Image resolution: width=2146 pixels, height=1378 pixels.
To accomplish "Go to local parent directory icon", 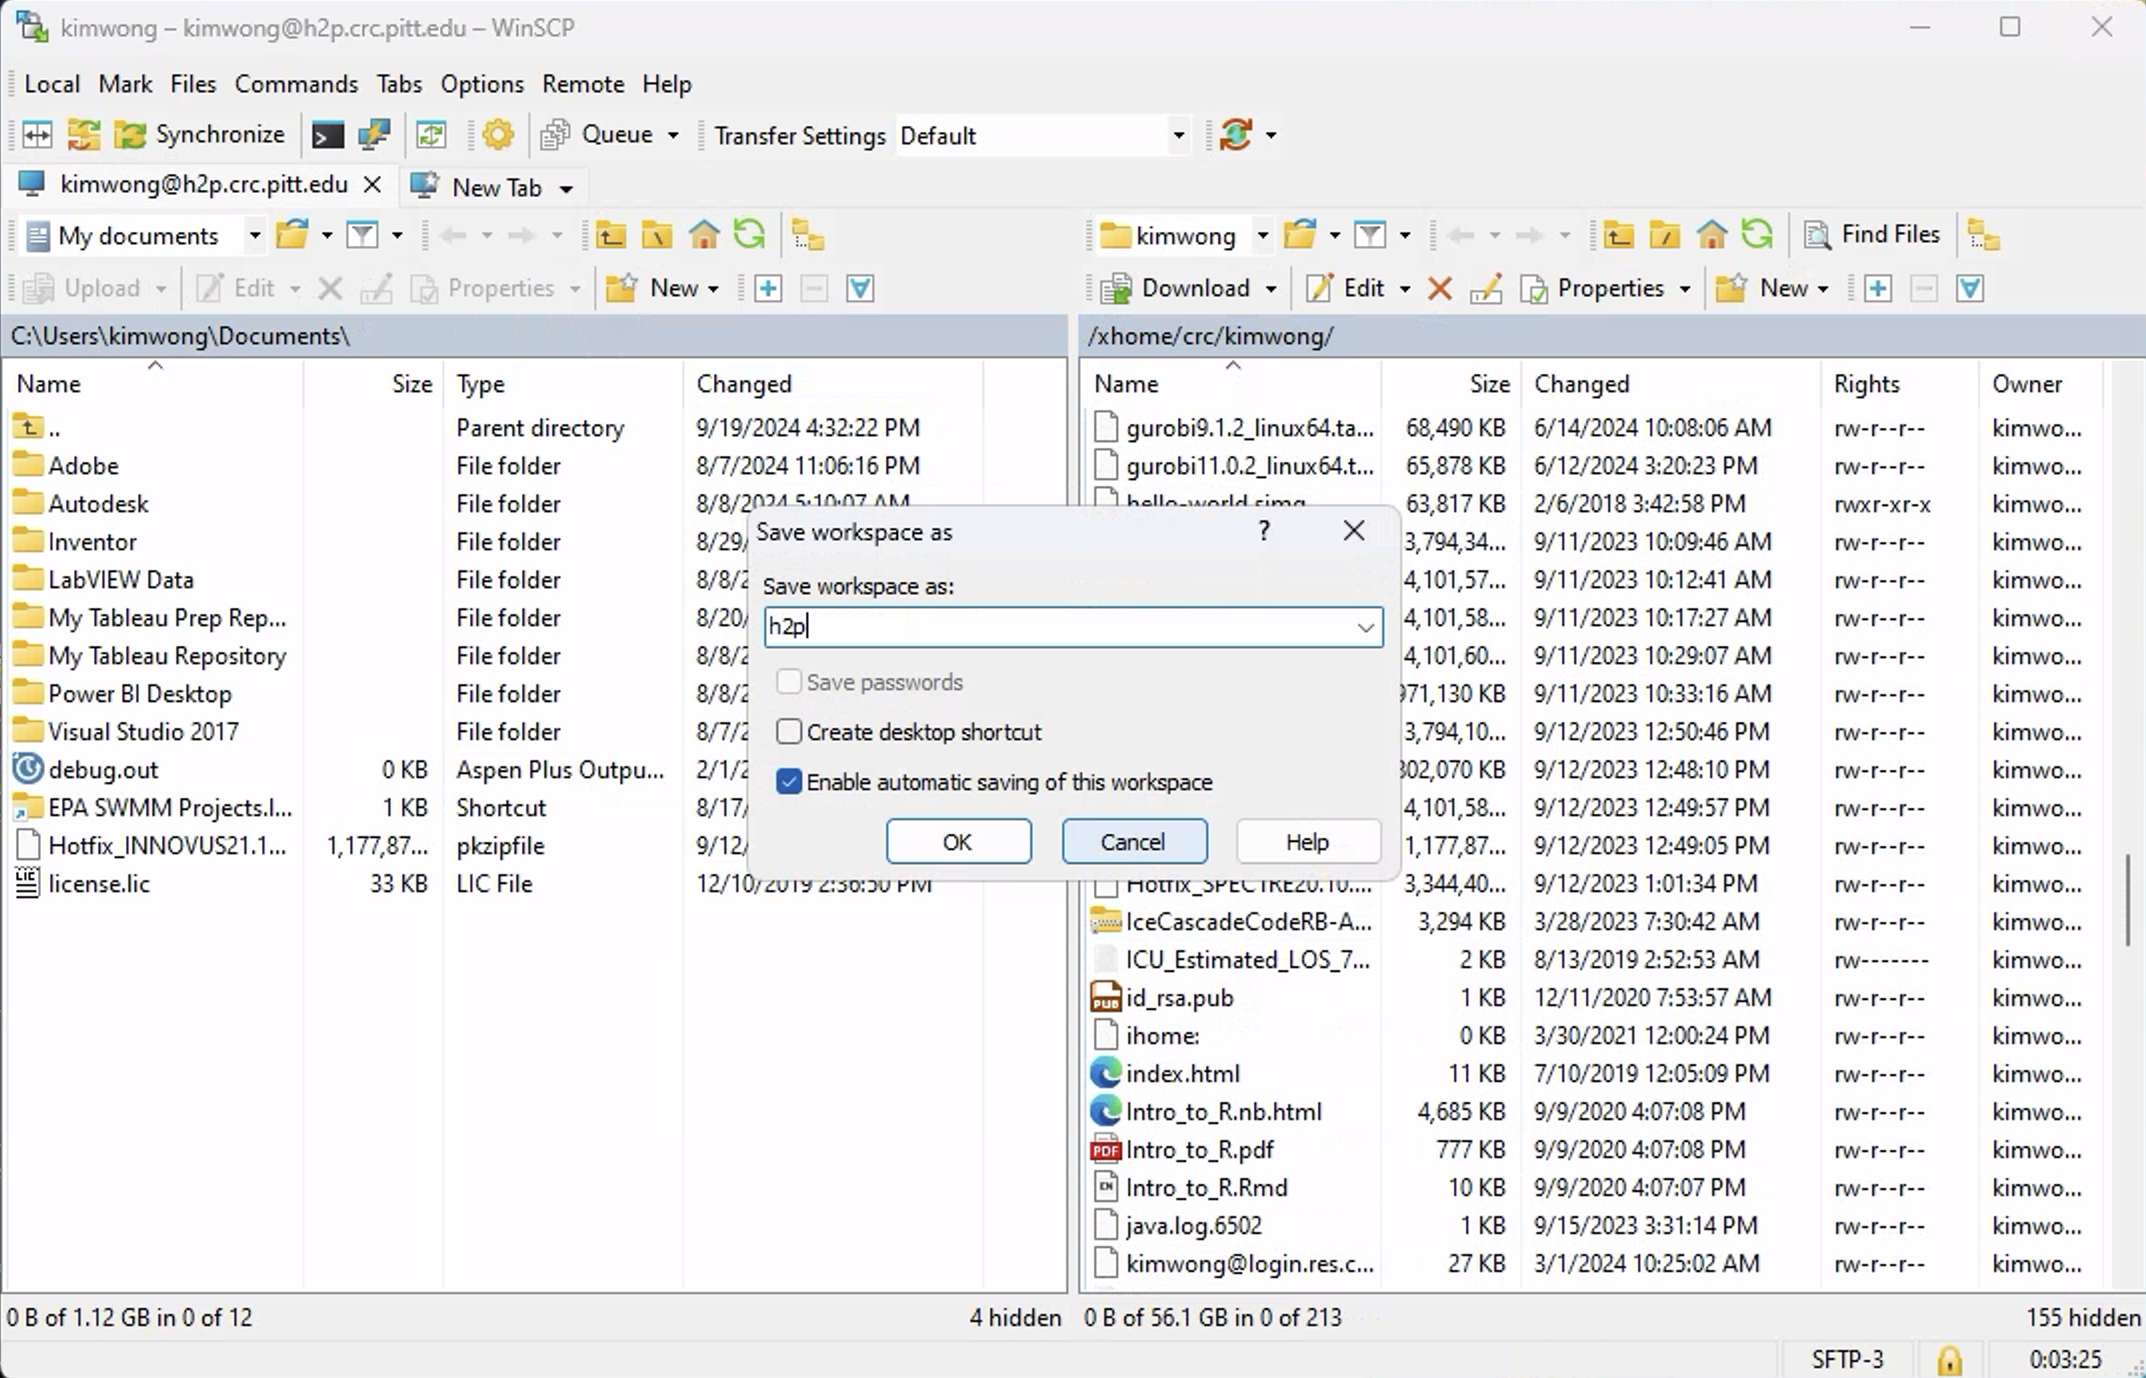I will pyautogui.click(x=610, y=236).
